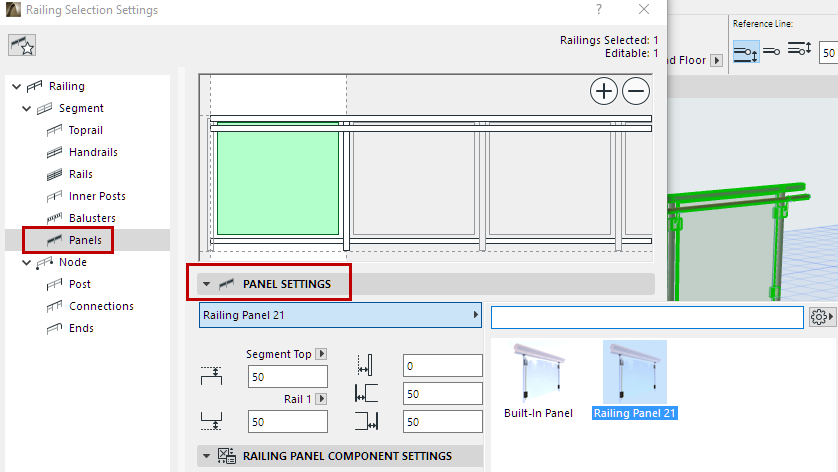Screen dimensions: 838x472
Task: Choose the Built-In Panel thumbnail
Action: coord(538,381)
